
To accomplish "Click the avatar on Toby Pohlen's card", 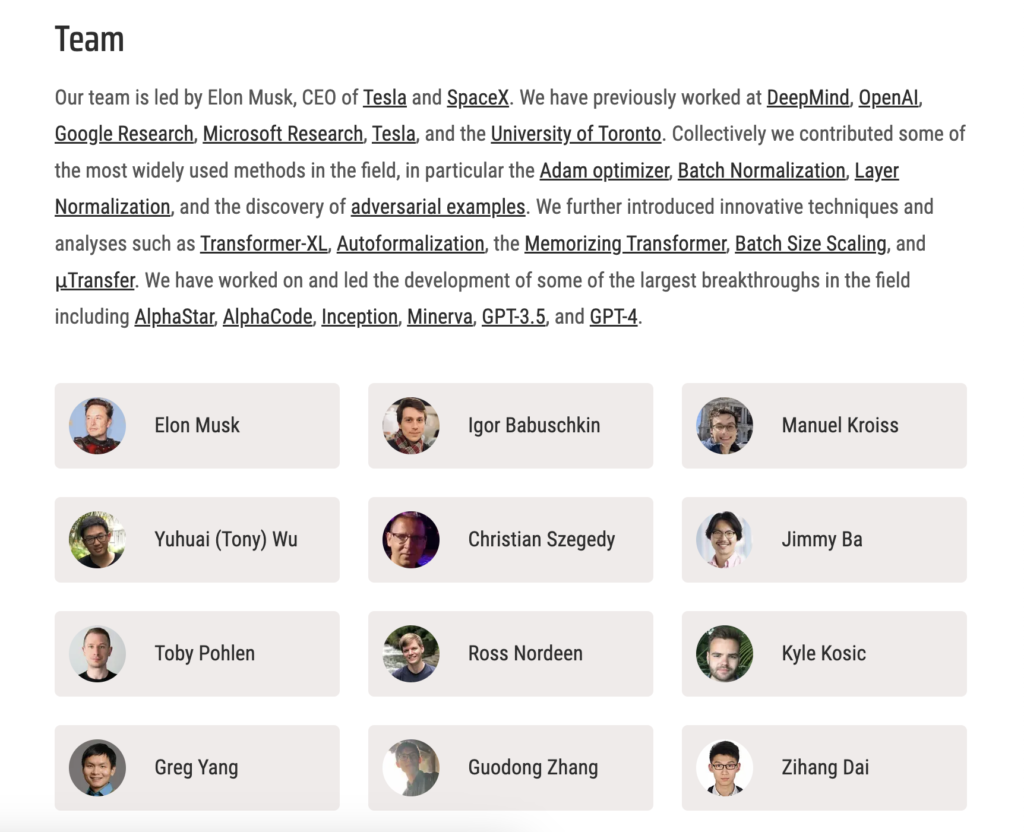I will [x=97, y=654].
